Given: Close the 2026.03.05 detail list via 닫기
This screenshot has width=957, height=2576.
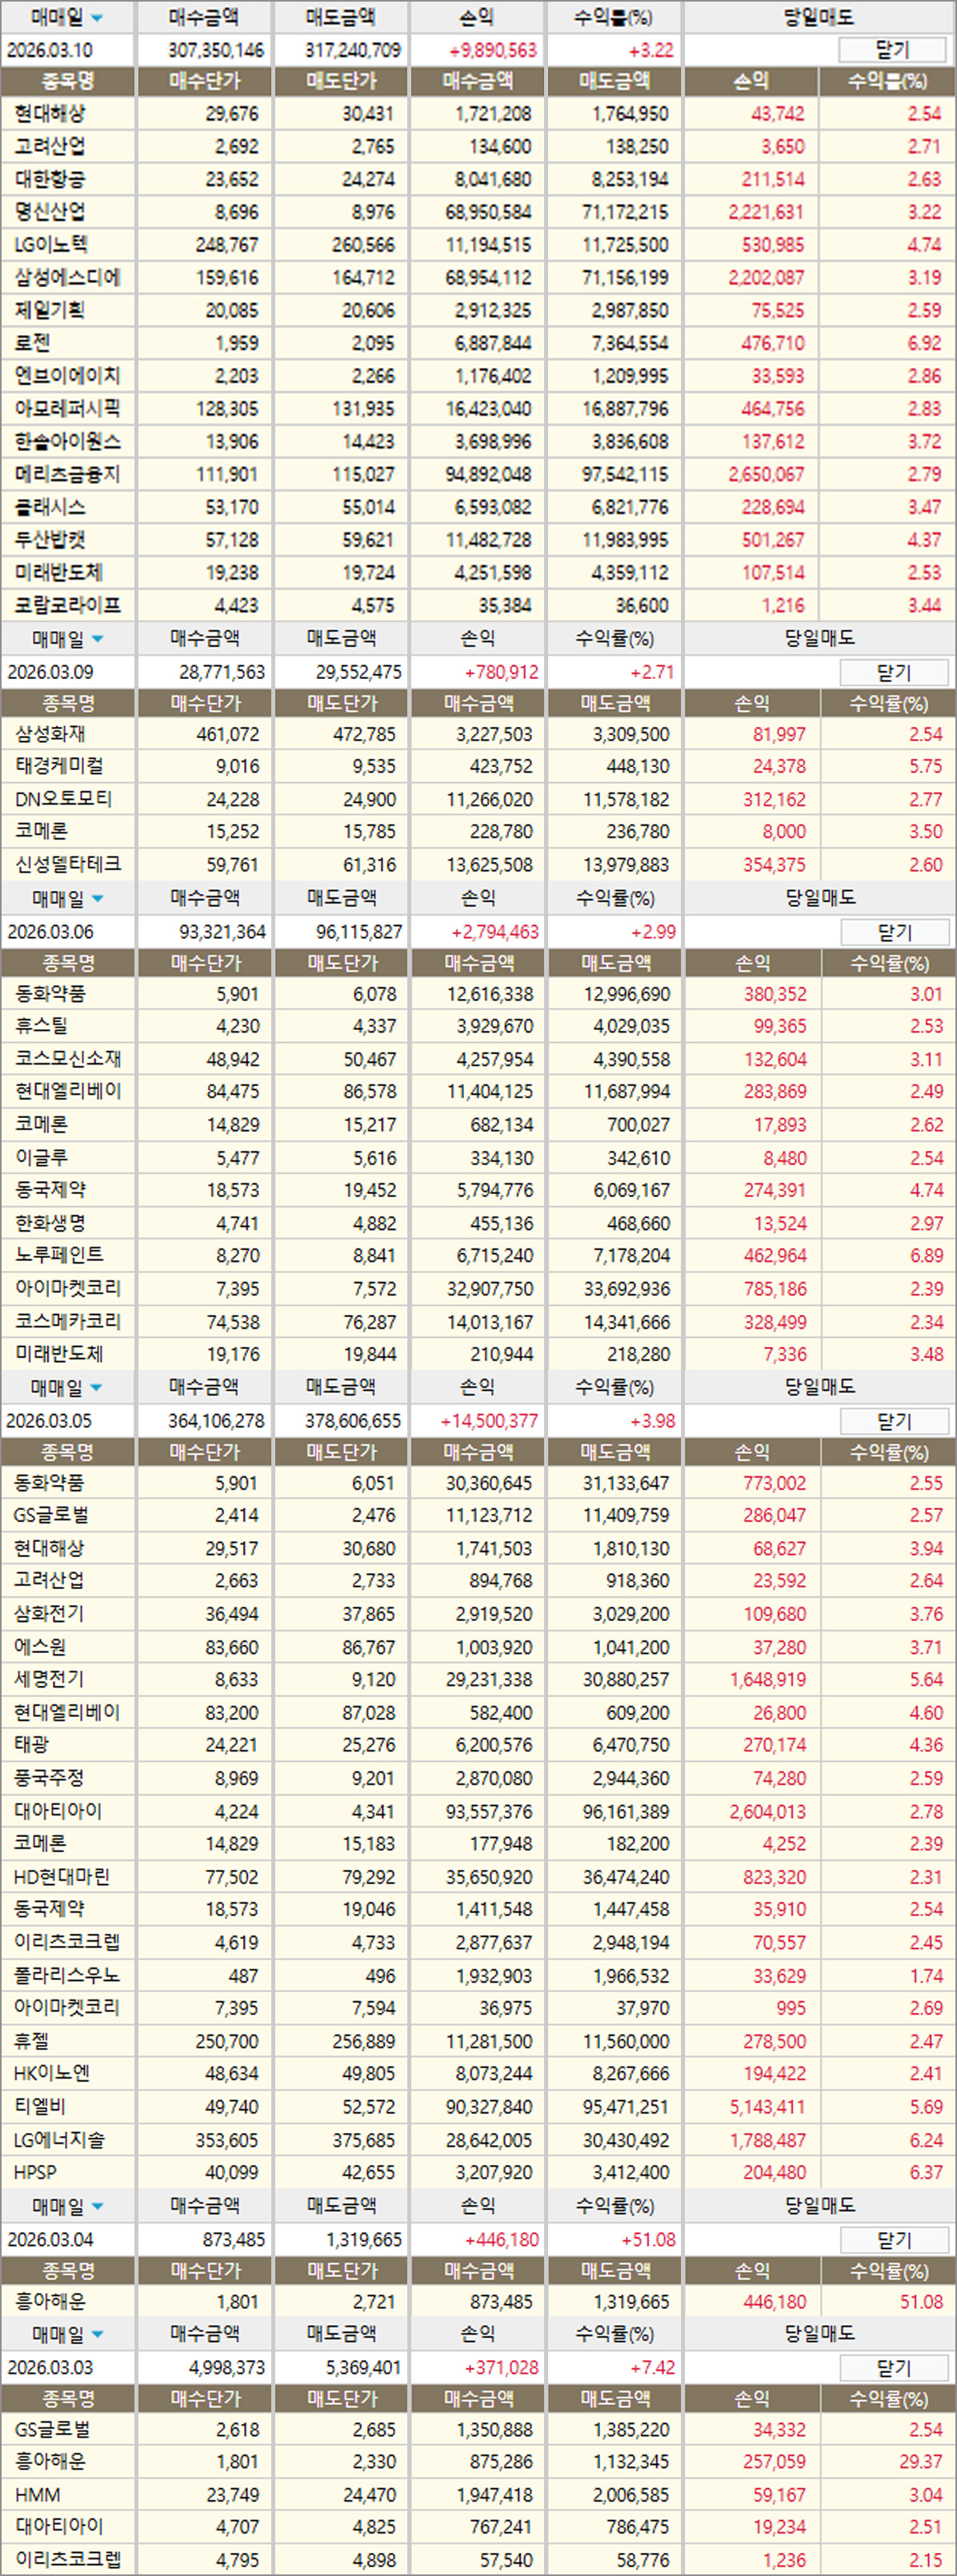Looking at the screenshot, I should click(x=893, y=1421).
